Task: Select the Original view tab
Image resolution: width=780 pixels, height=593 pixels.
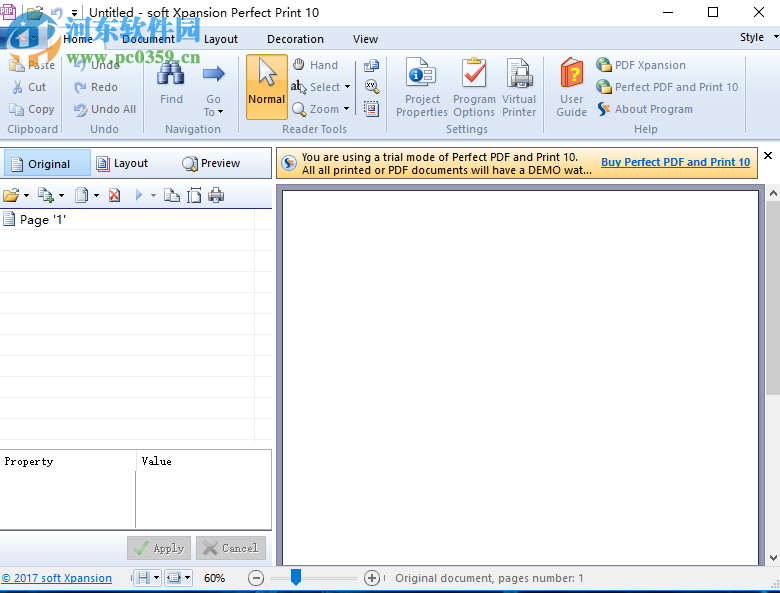Action: pyautogui.click(x=47, y=163)
